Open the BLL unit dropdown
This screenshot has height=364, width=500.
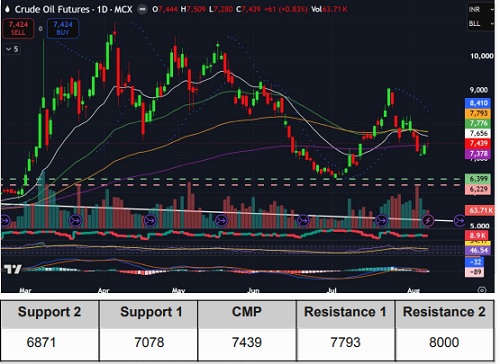pos(480,23)
